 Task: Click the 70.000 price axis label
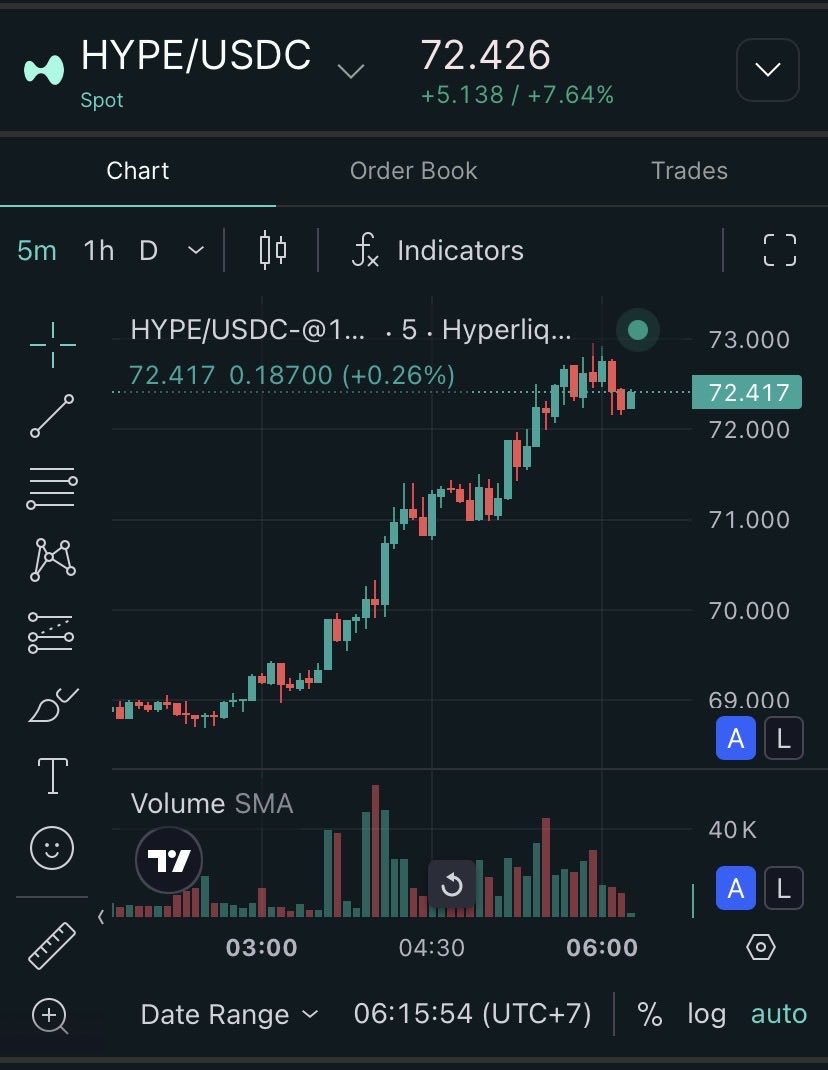[749, 611]
